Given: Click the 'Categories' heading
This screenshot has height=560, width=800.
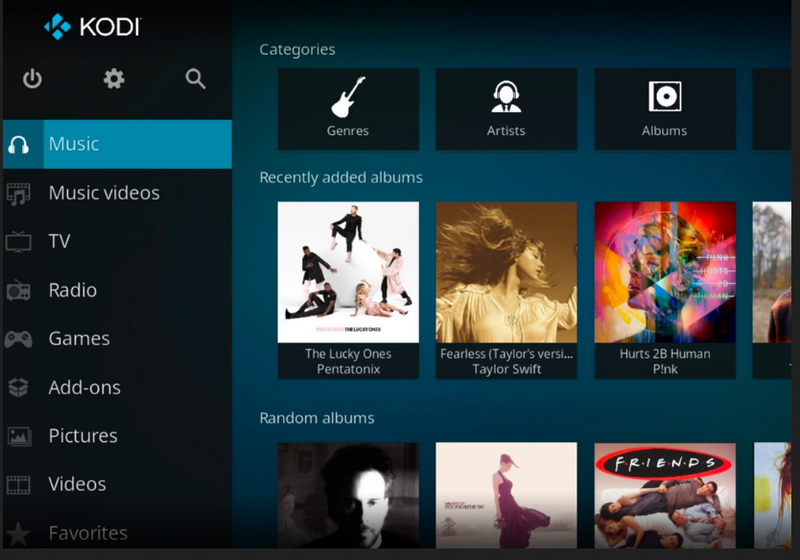Looking at the screenshot, I should pyautogui.click(x=297, y=49).
